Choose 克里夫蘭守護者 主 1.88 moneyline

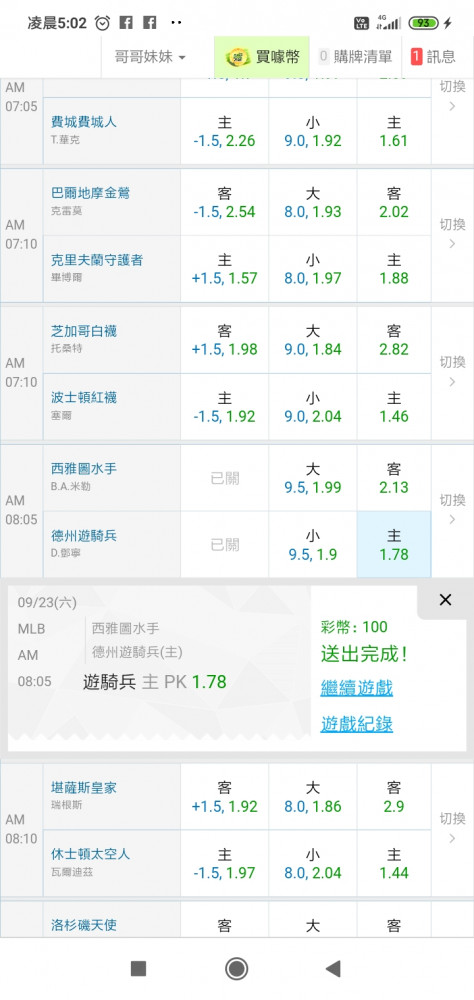coord(394,269)
